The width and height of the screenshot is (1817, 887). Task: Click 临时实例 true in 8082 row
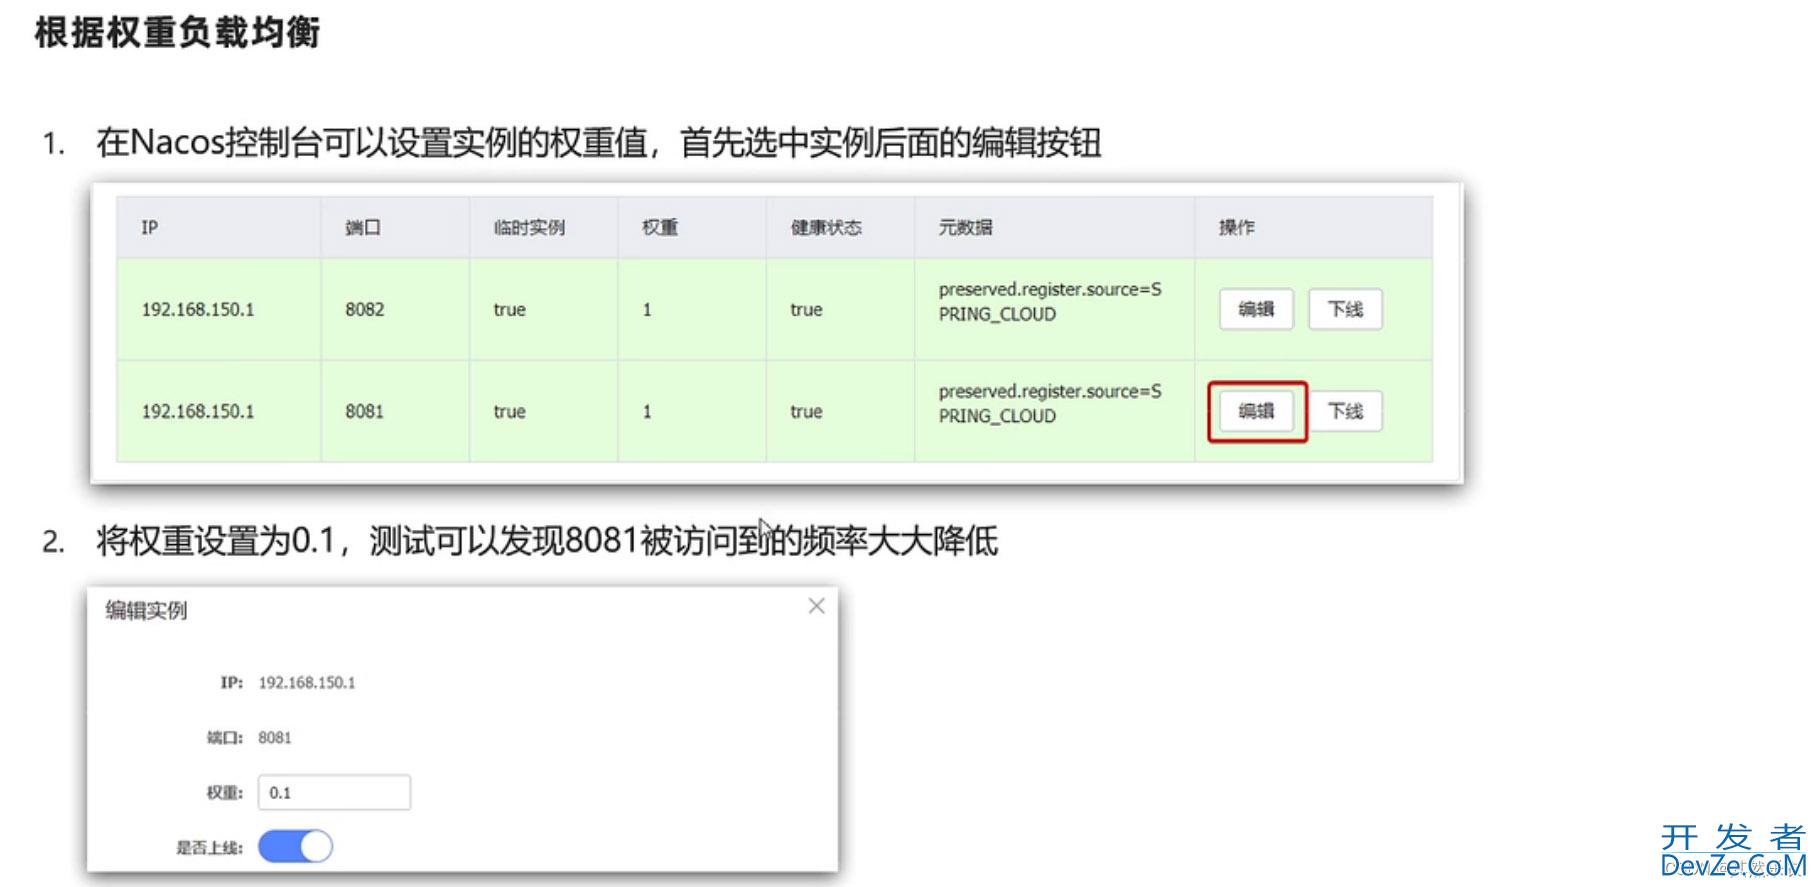[x=509, y=310]
